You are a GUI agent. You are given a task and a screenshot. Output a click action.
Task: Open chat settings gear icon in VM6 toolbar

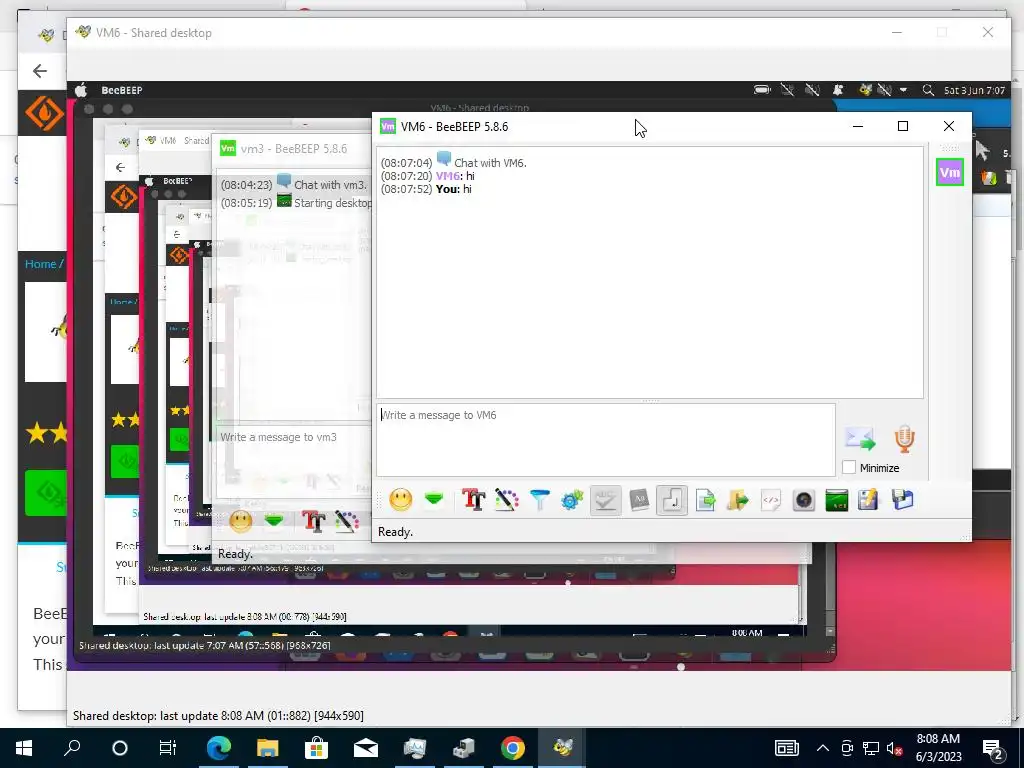[x=572, y=500]
